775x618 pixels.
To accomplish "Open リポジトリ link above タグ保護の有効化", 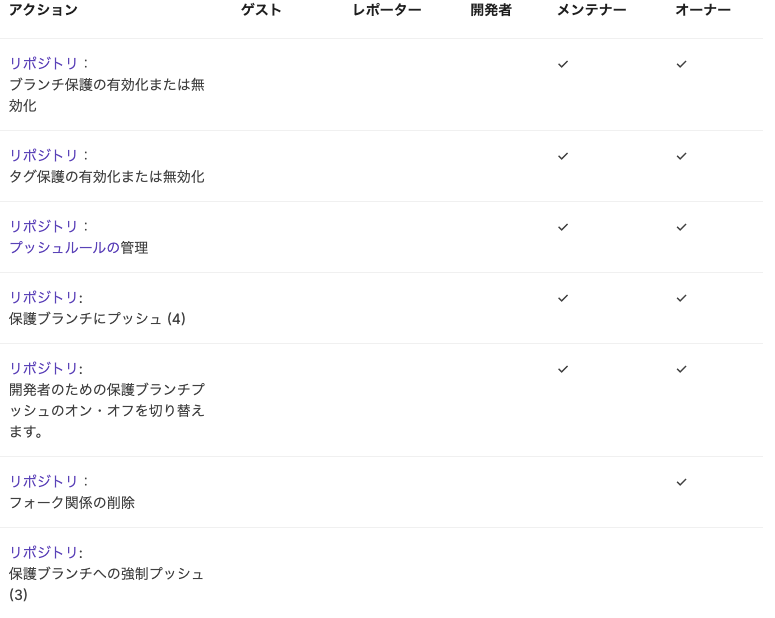I will click(x=44, y=155).
